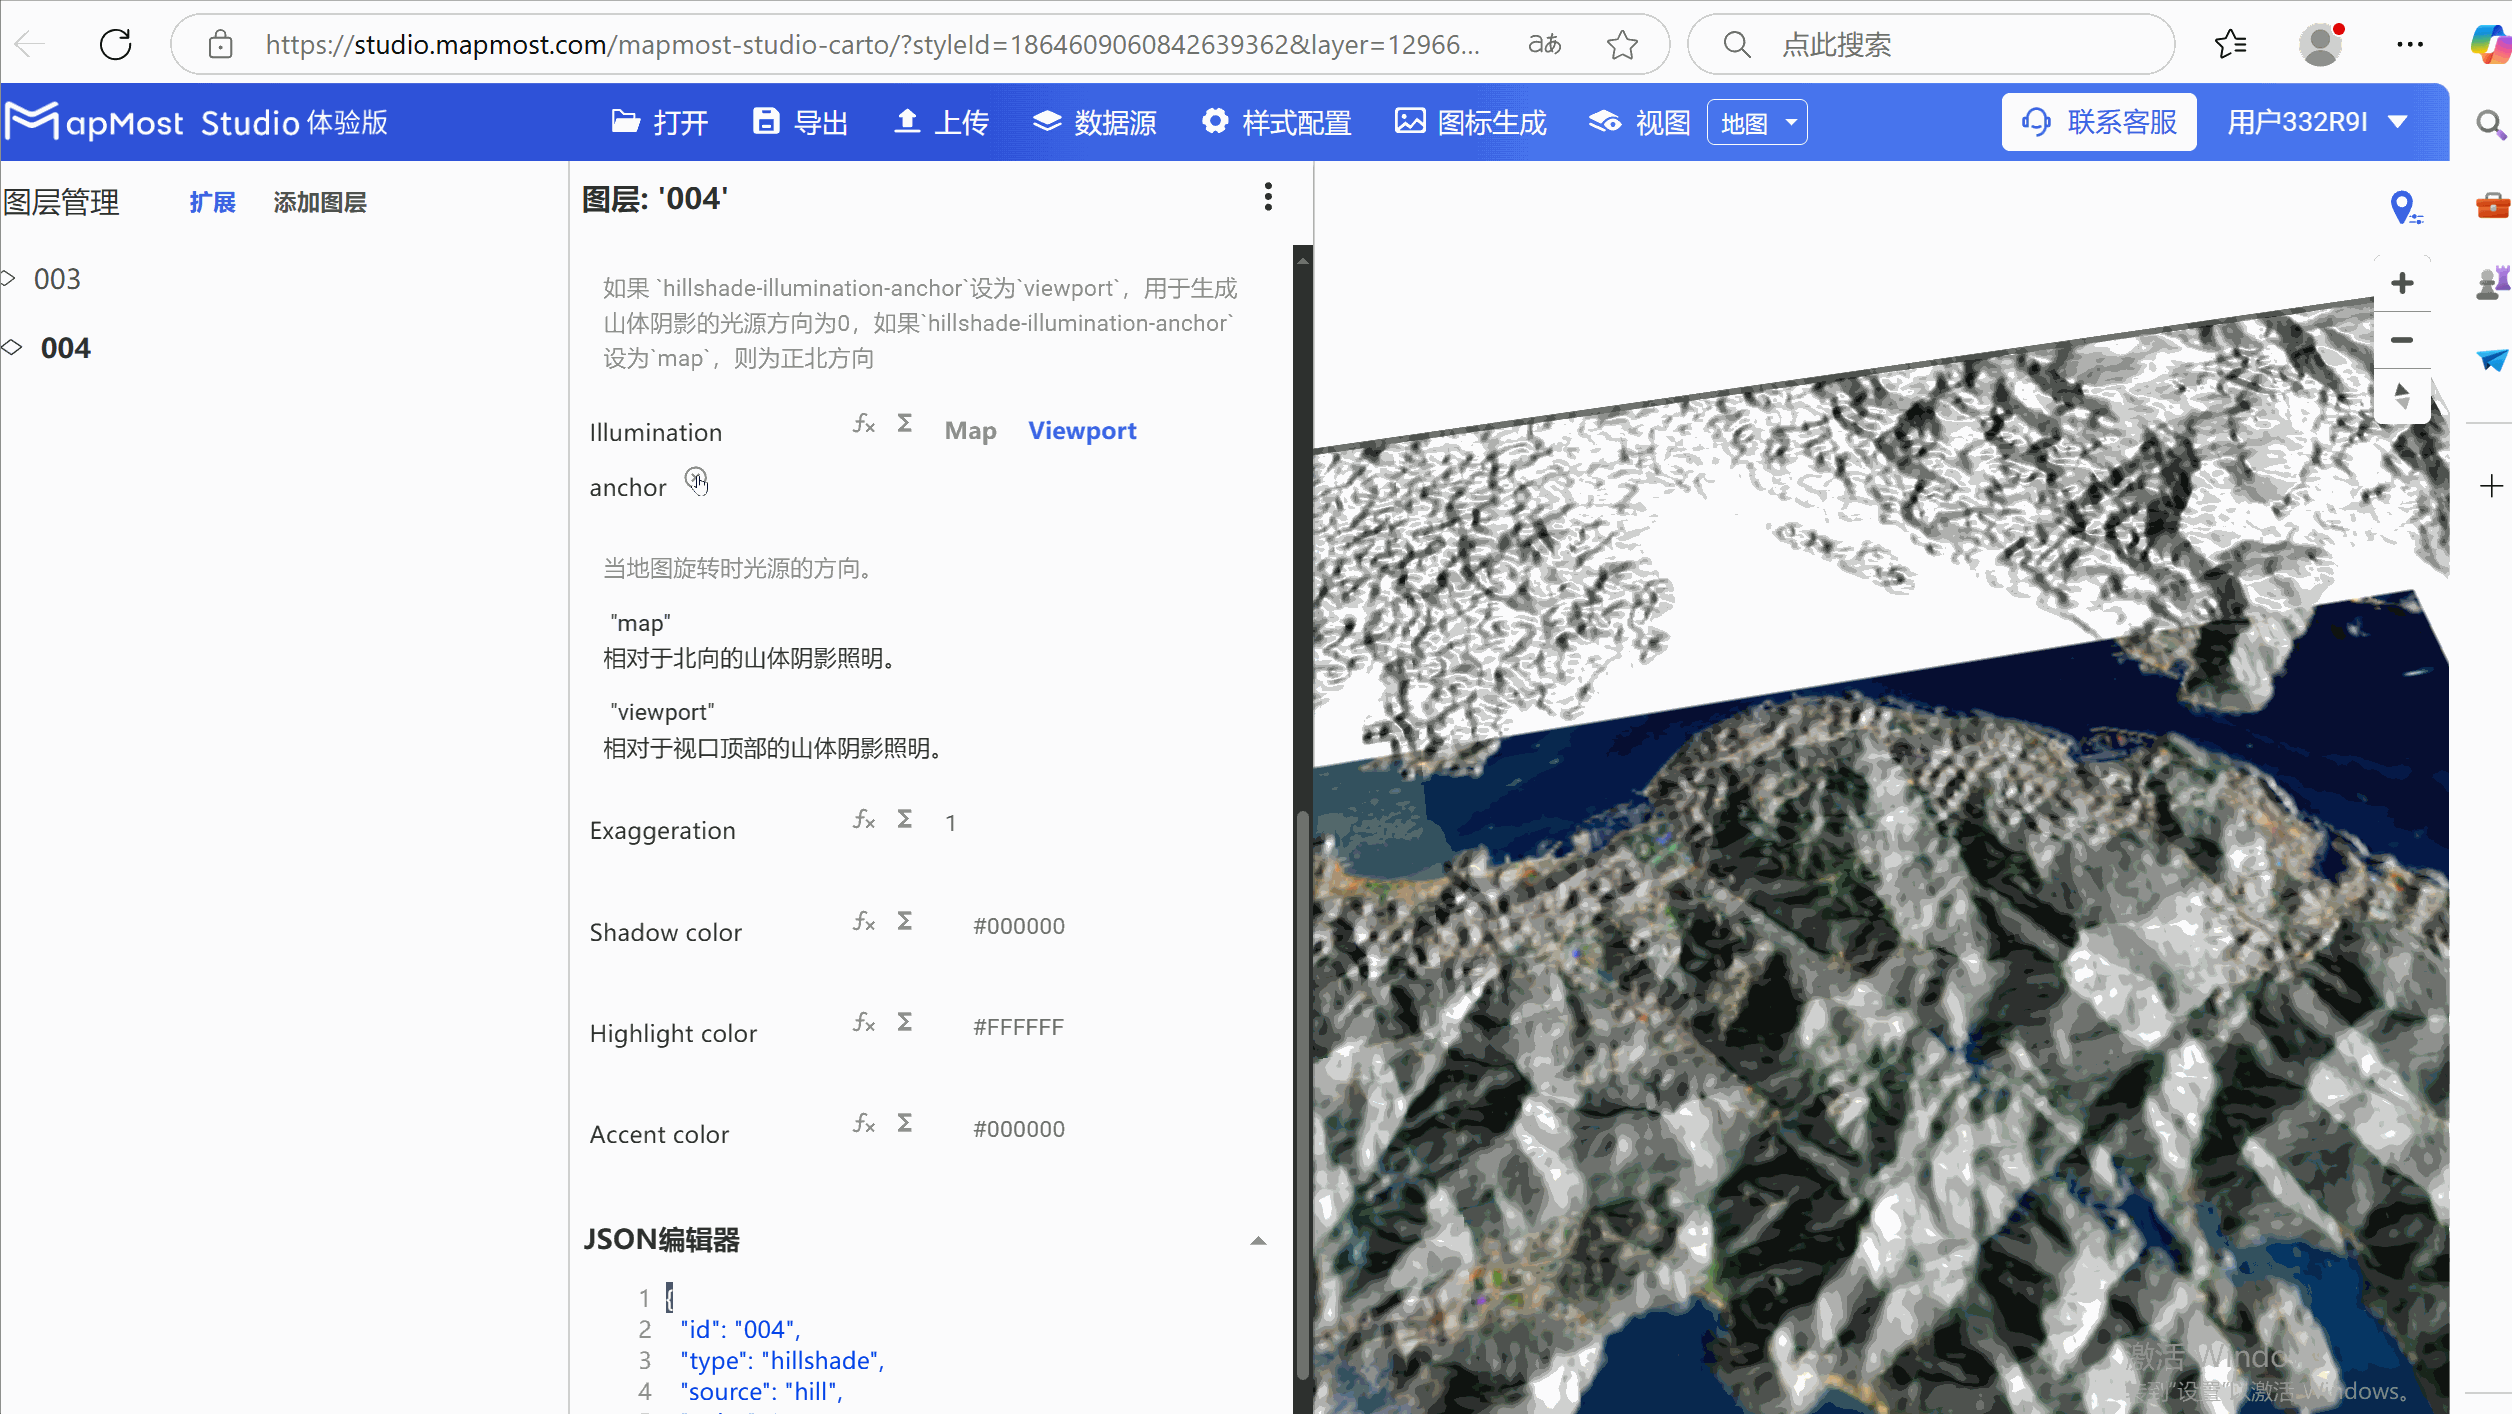The width and height of the screenshot is (2512, 1414).
Task: Switch to the 扩展 tab
Action: click(212, 201)
